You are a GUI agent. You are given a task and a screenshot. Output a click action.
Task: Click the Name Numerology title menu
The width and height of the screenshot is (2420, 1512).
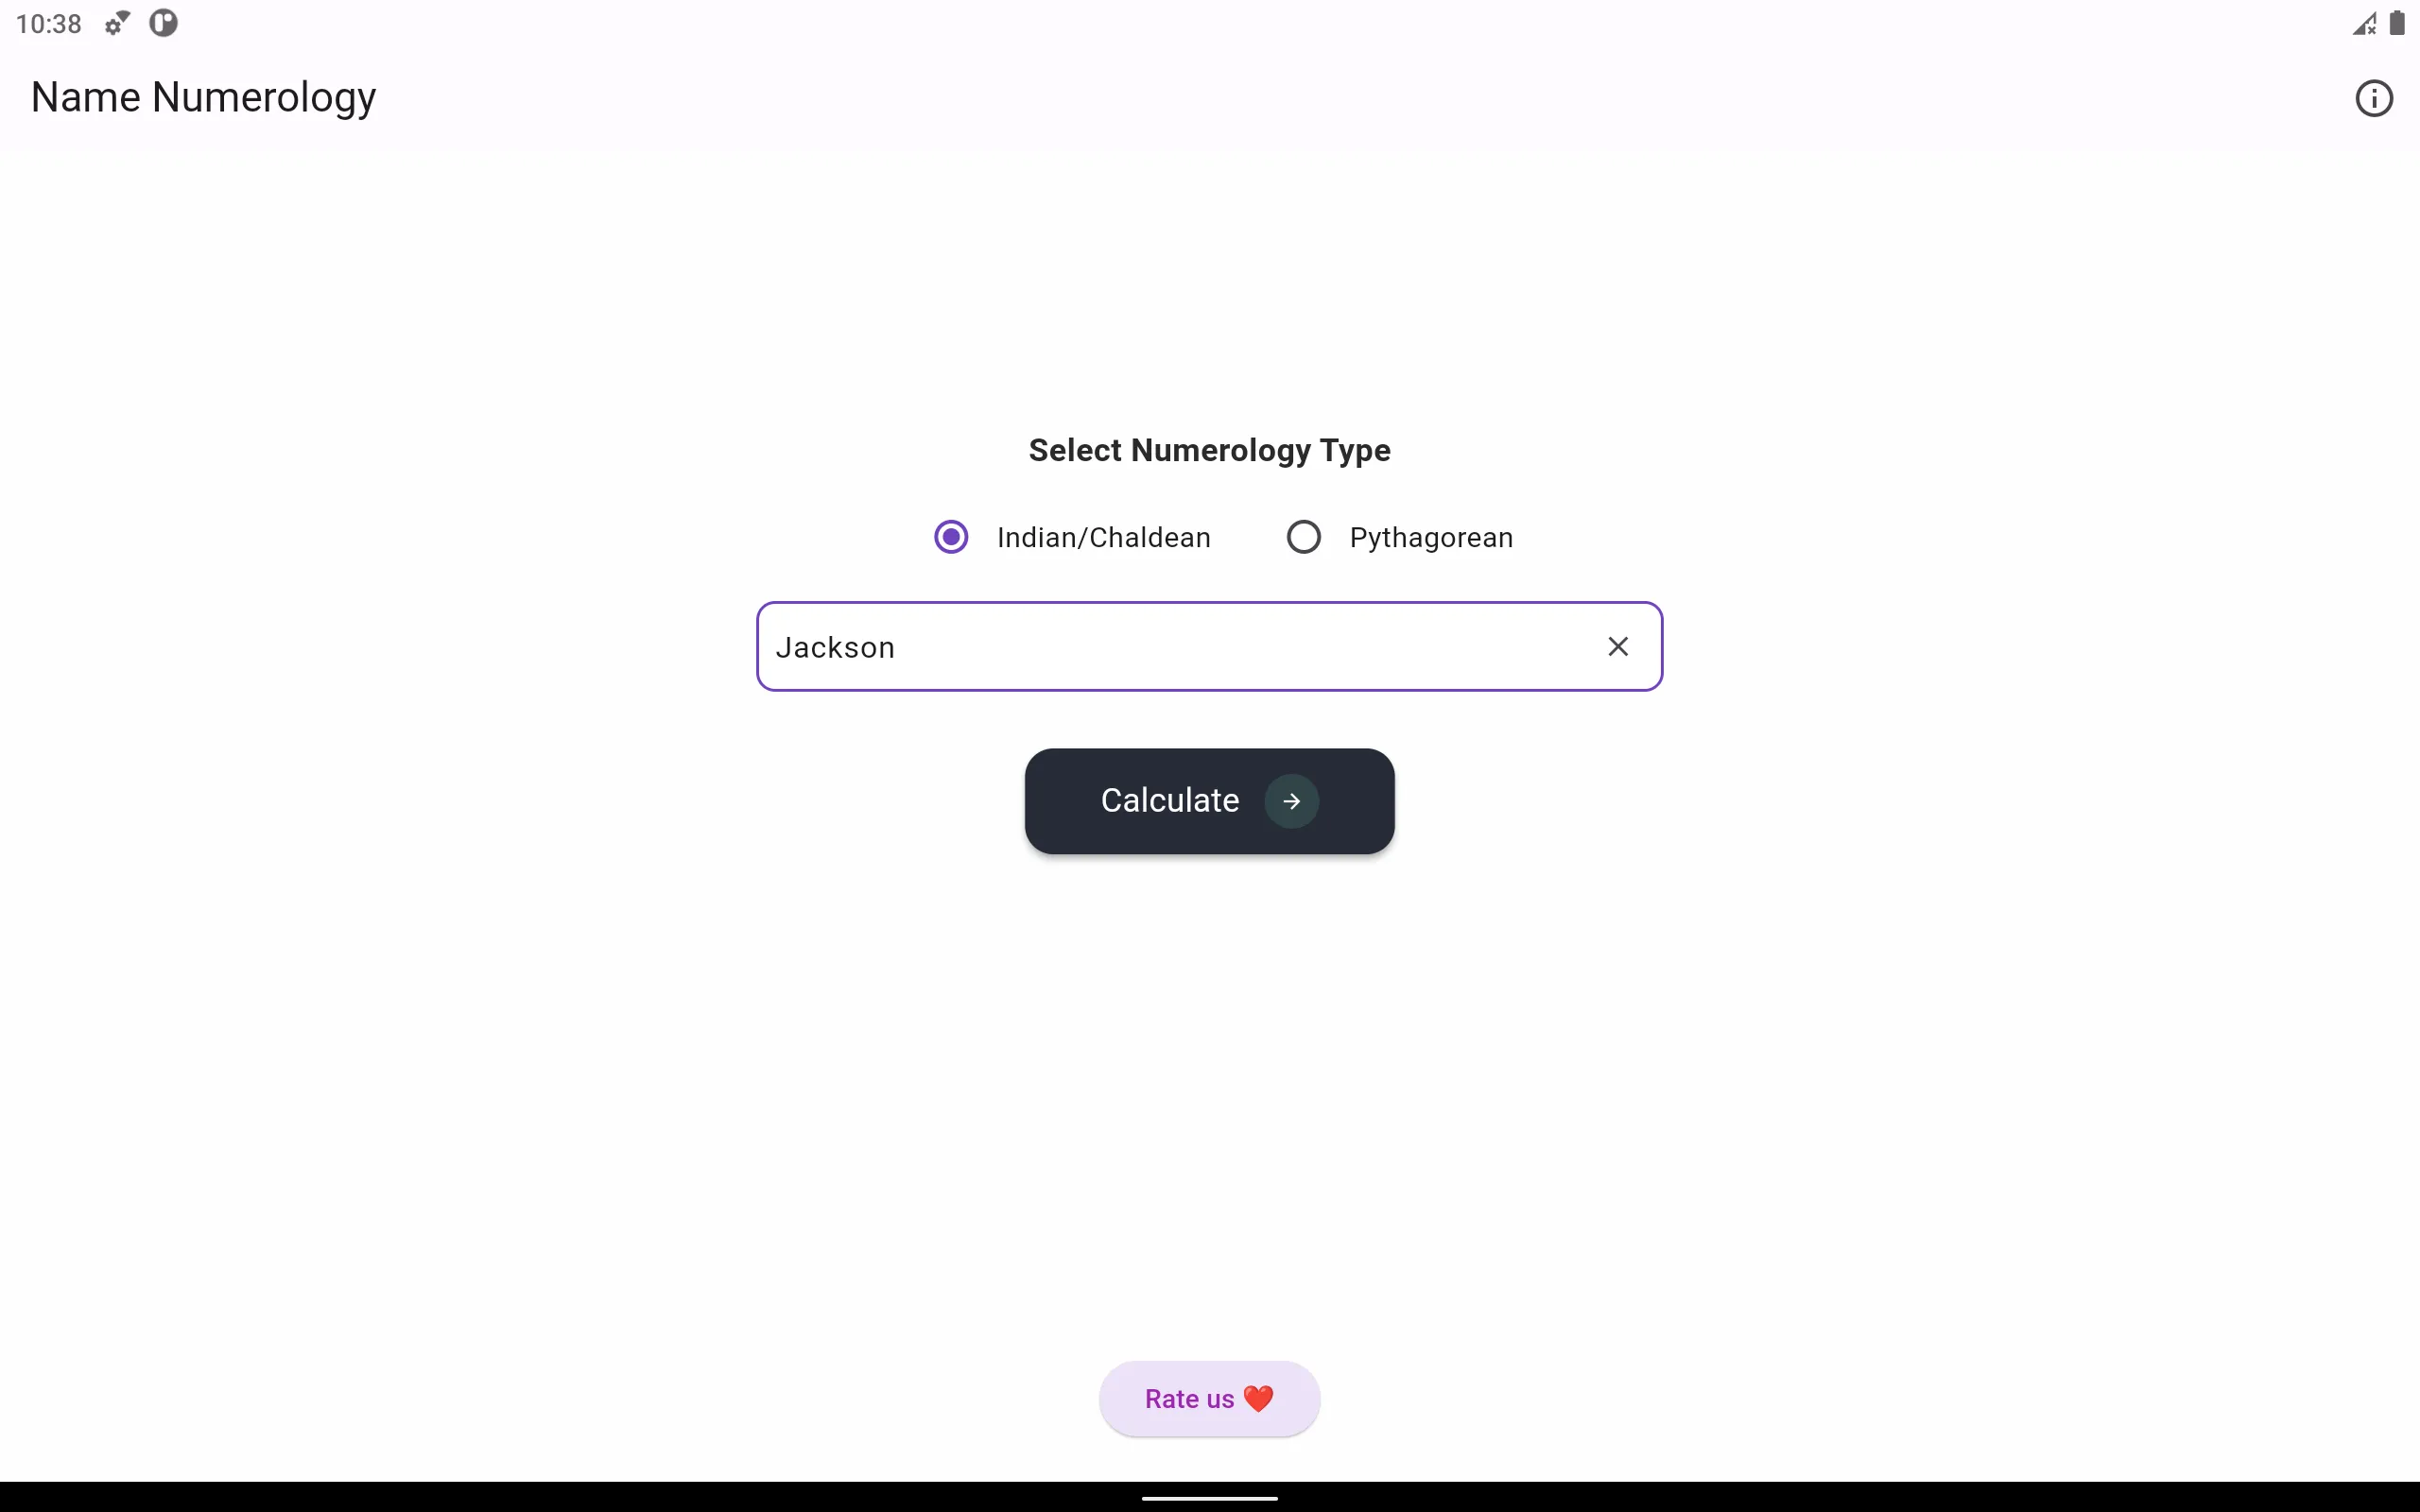[x=202, y=95]
